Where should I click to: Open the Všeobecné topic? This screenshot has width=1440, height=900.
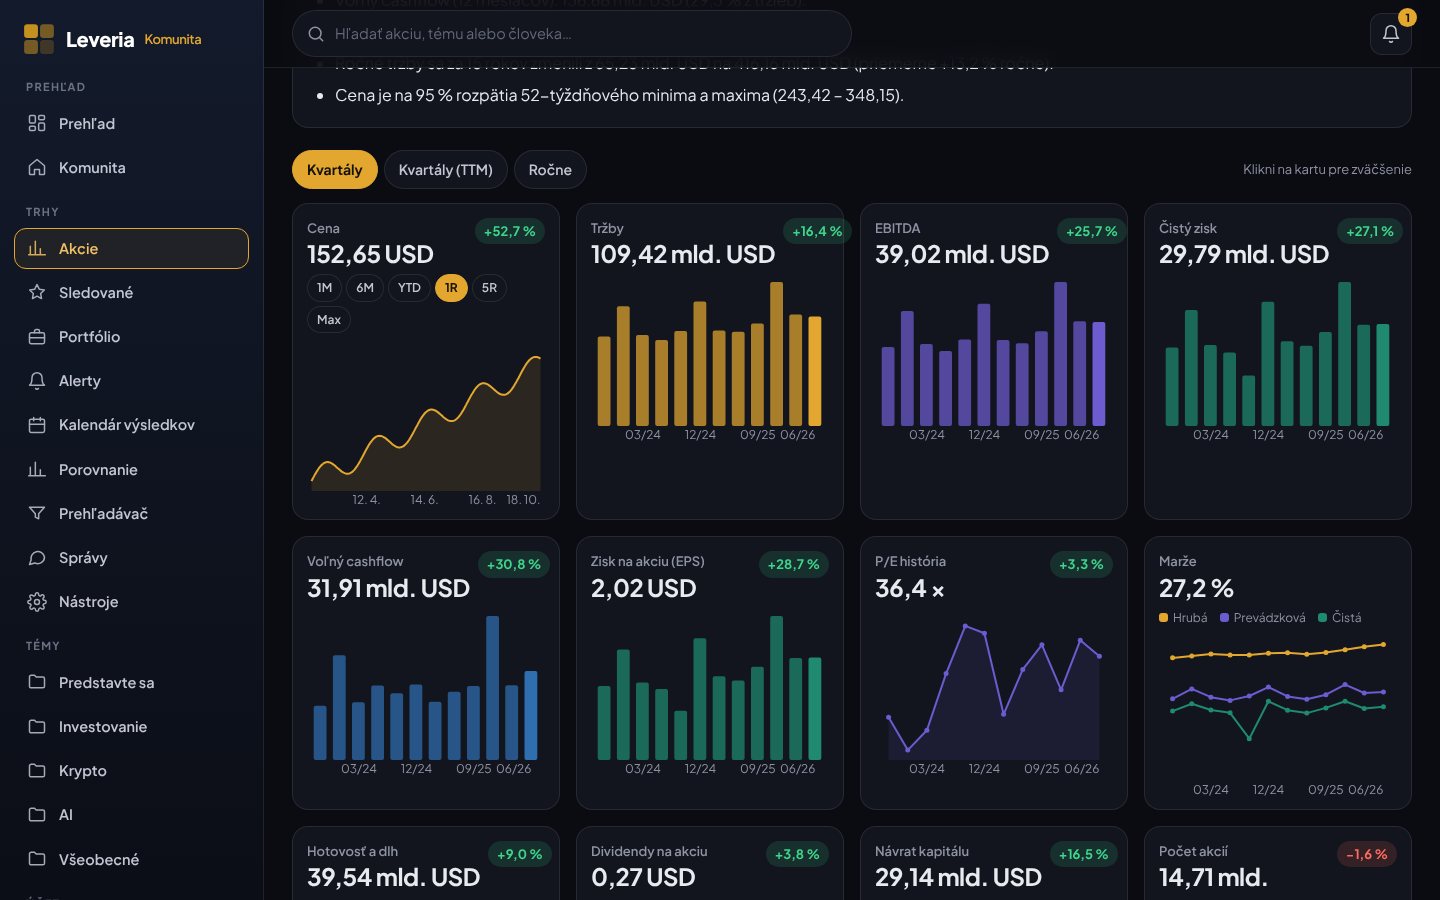(x=131, y=859)
